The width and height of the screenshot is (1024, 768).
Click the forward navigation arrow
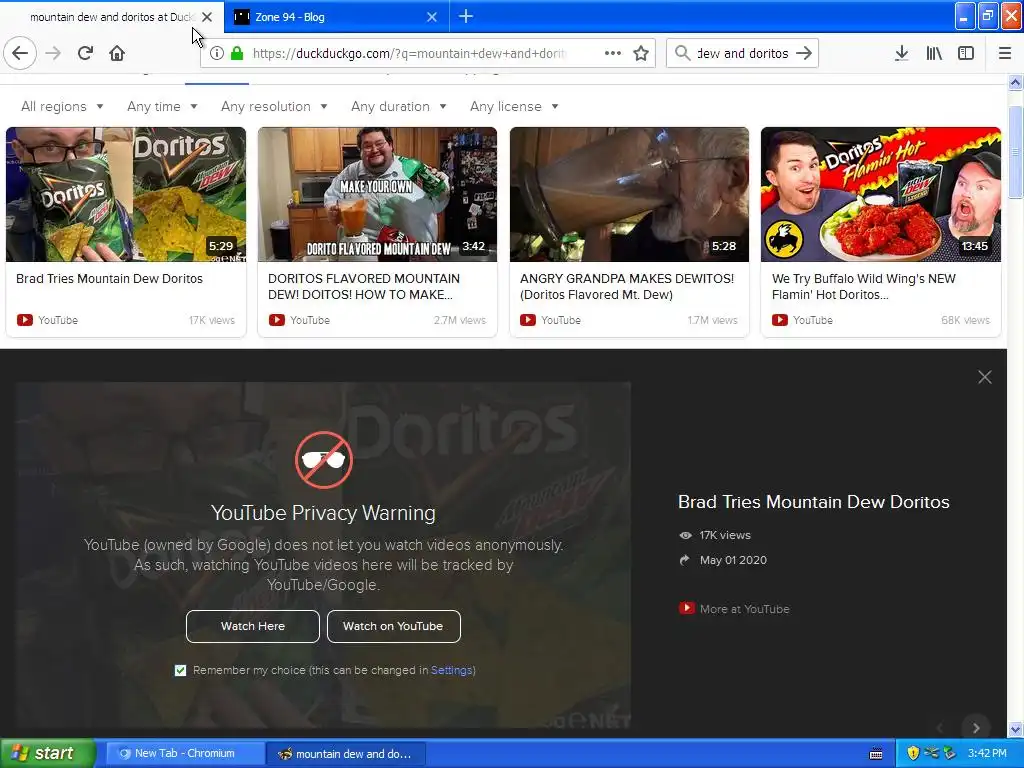(53, 53)
